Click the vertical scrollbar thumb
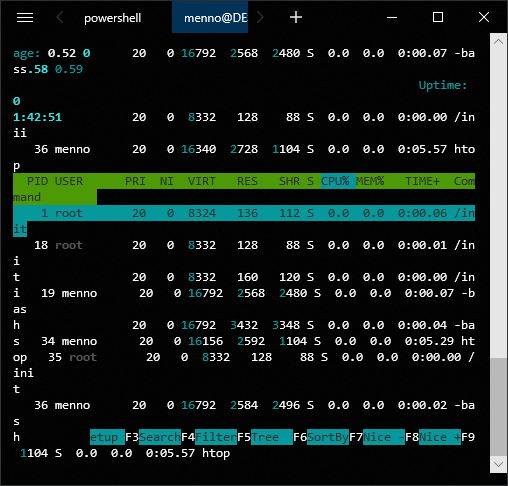The width and height of the screenshot is (508, 486). pyautogui.click(x=498, y=407)
